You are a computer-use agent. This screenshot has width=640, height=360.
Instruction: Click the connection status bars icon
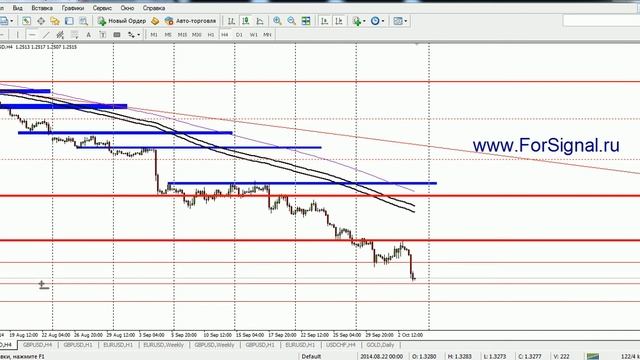[593, 356]
